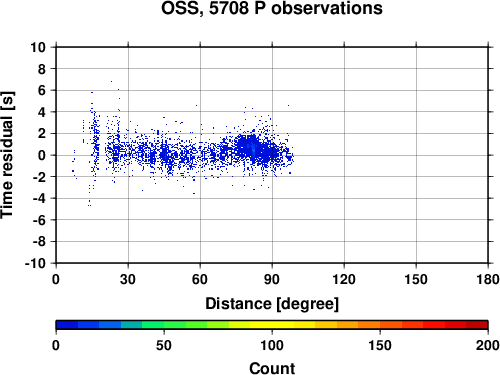Select the dark red colorbar end at 200
The height and width of the screenshot is (375, 500).
click(477, 325)
